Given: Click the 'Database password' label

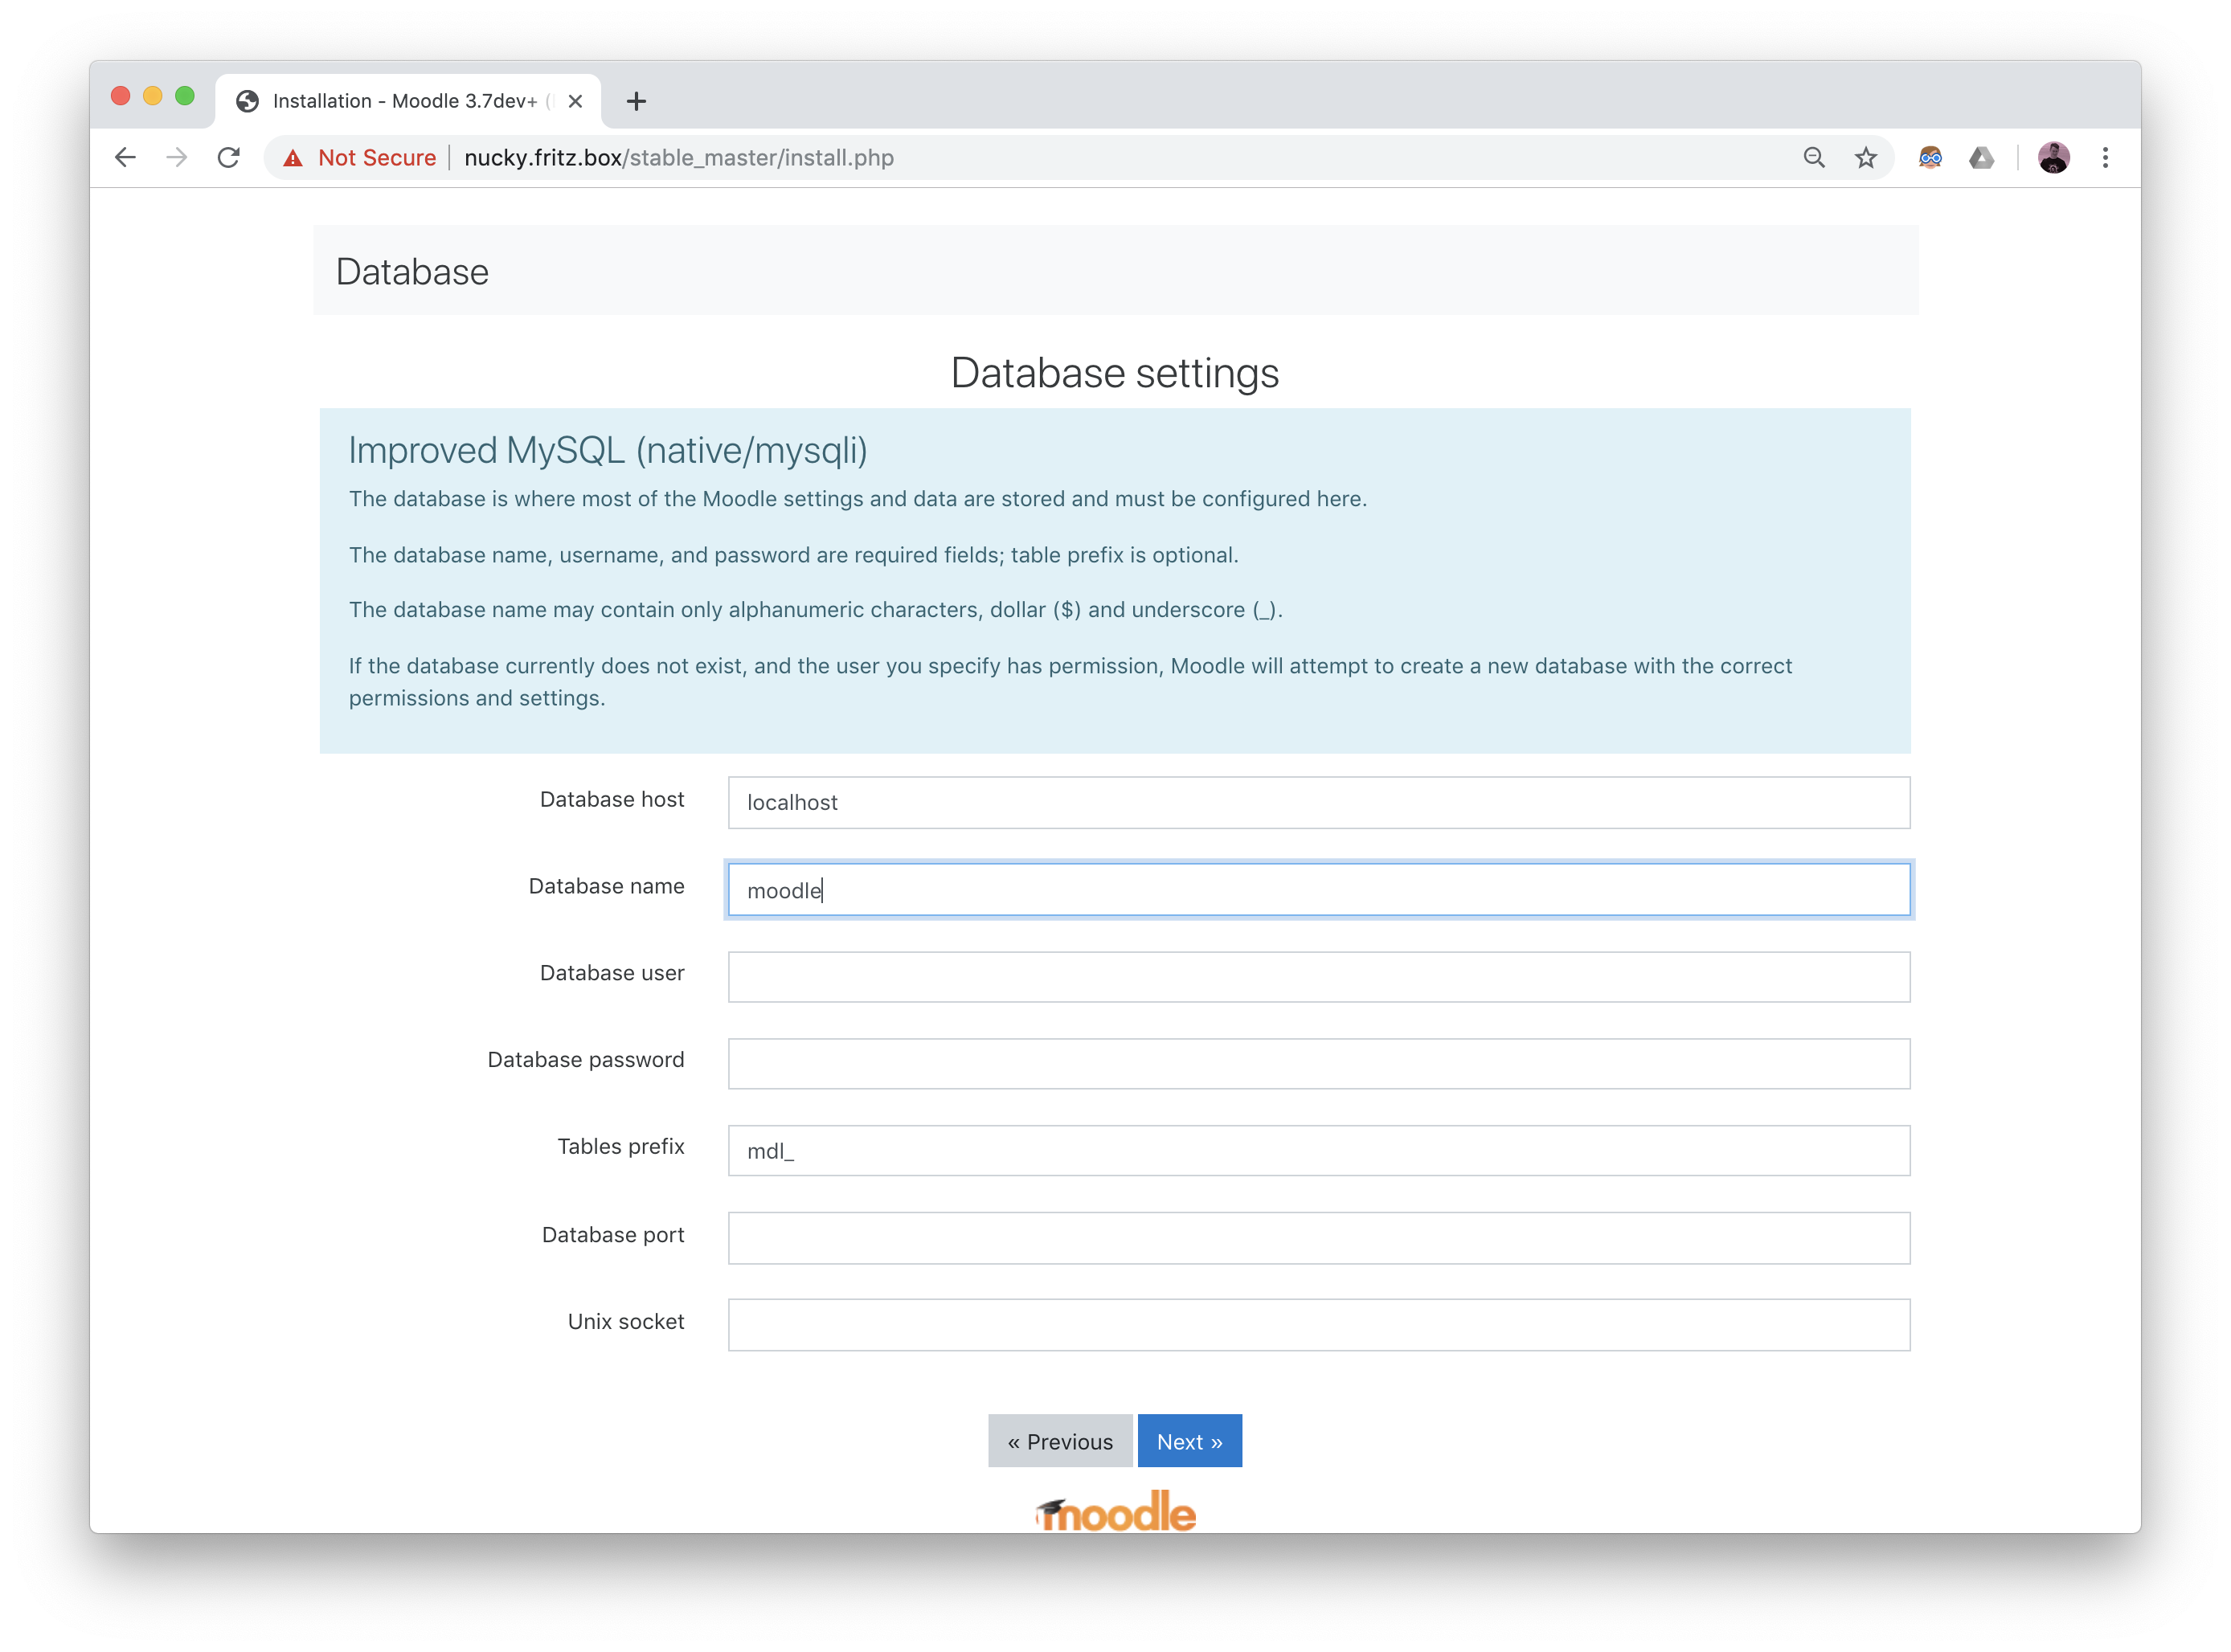Looking at the screenshot, I should [x=586, y=1060].
